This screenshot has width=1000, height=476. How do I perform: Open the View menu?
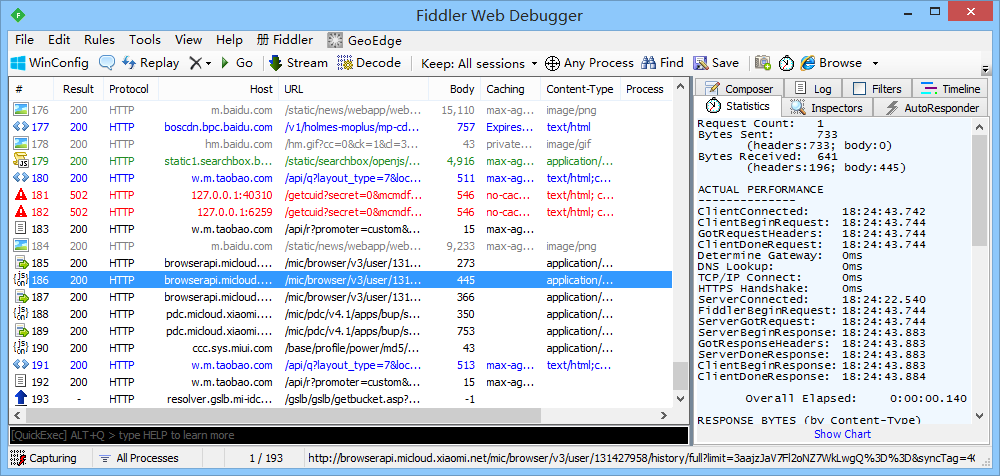(188, 40)
